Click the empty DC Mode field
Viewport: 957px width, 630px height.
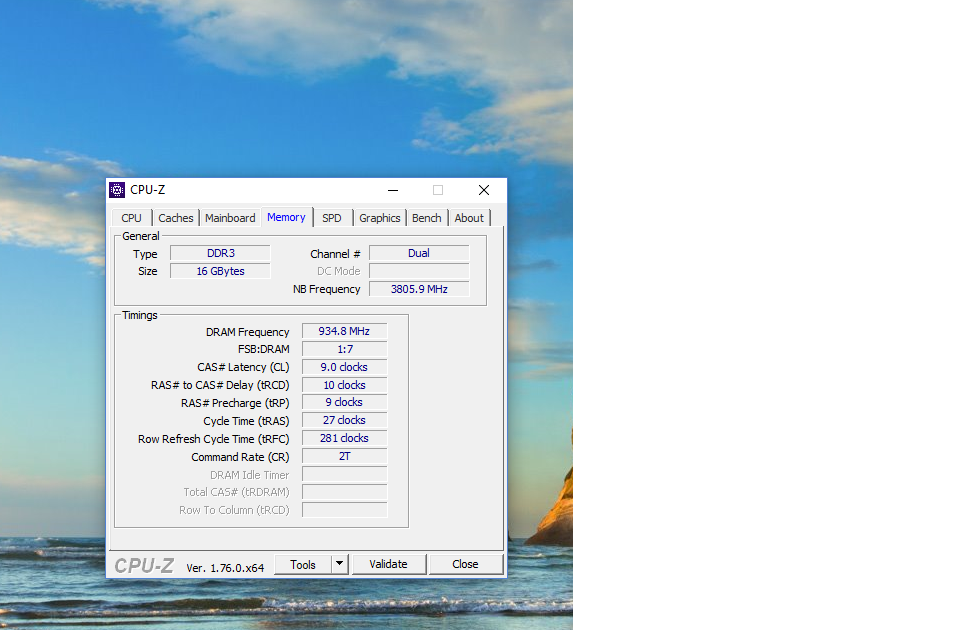click(x=419, y=271)
